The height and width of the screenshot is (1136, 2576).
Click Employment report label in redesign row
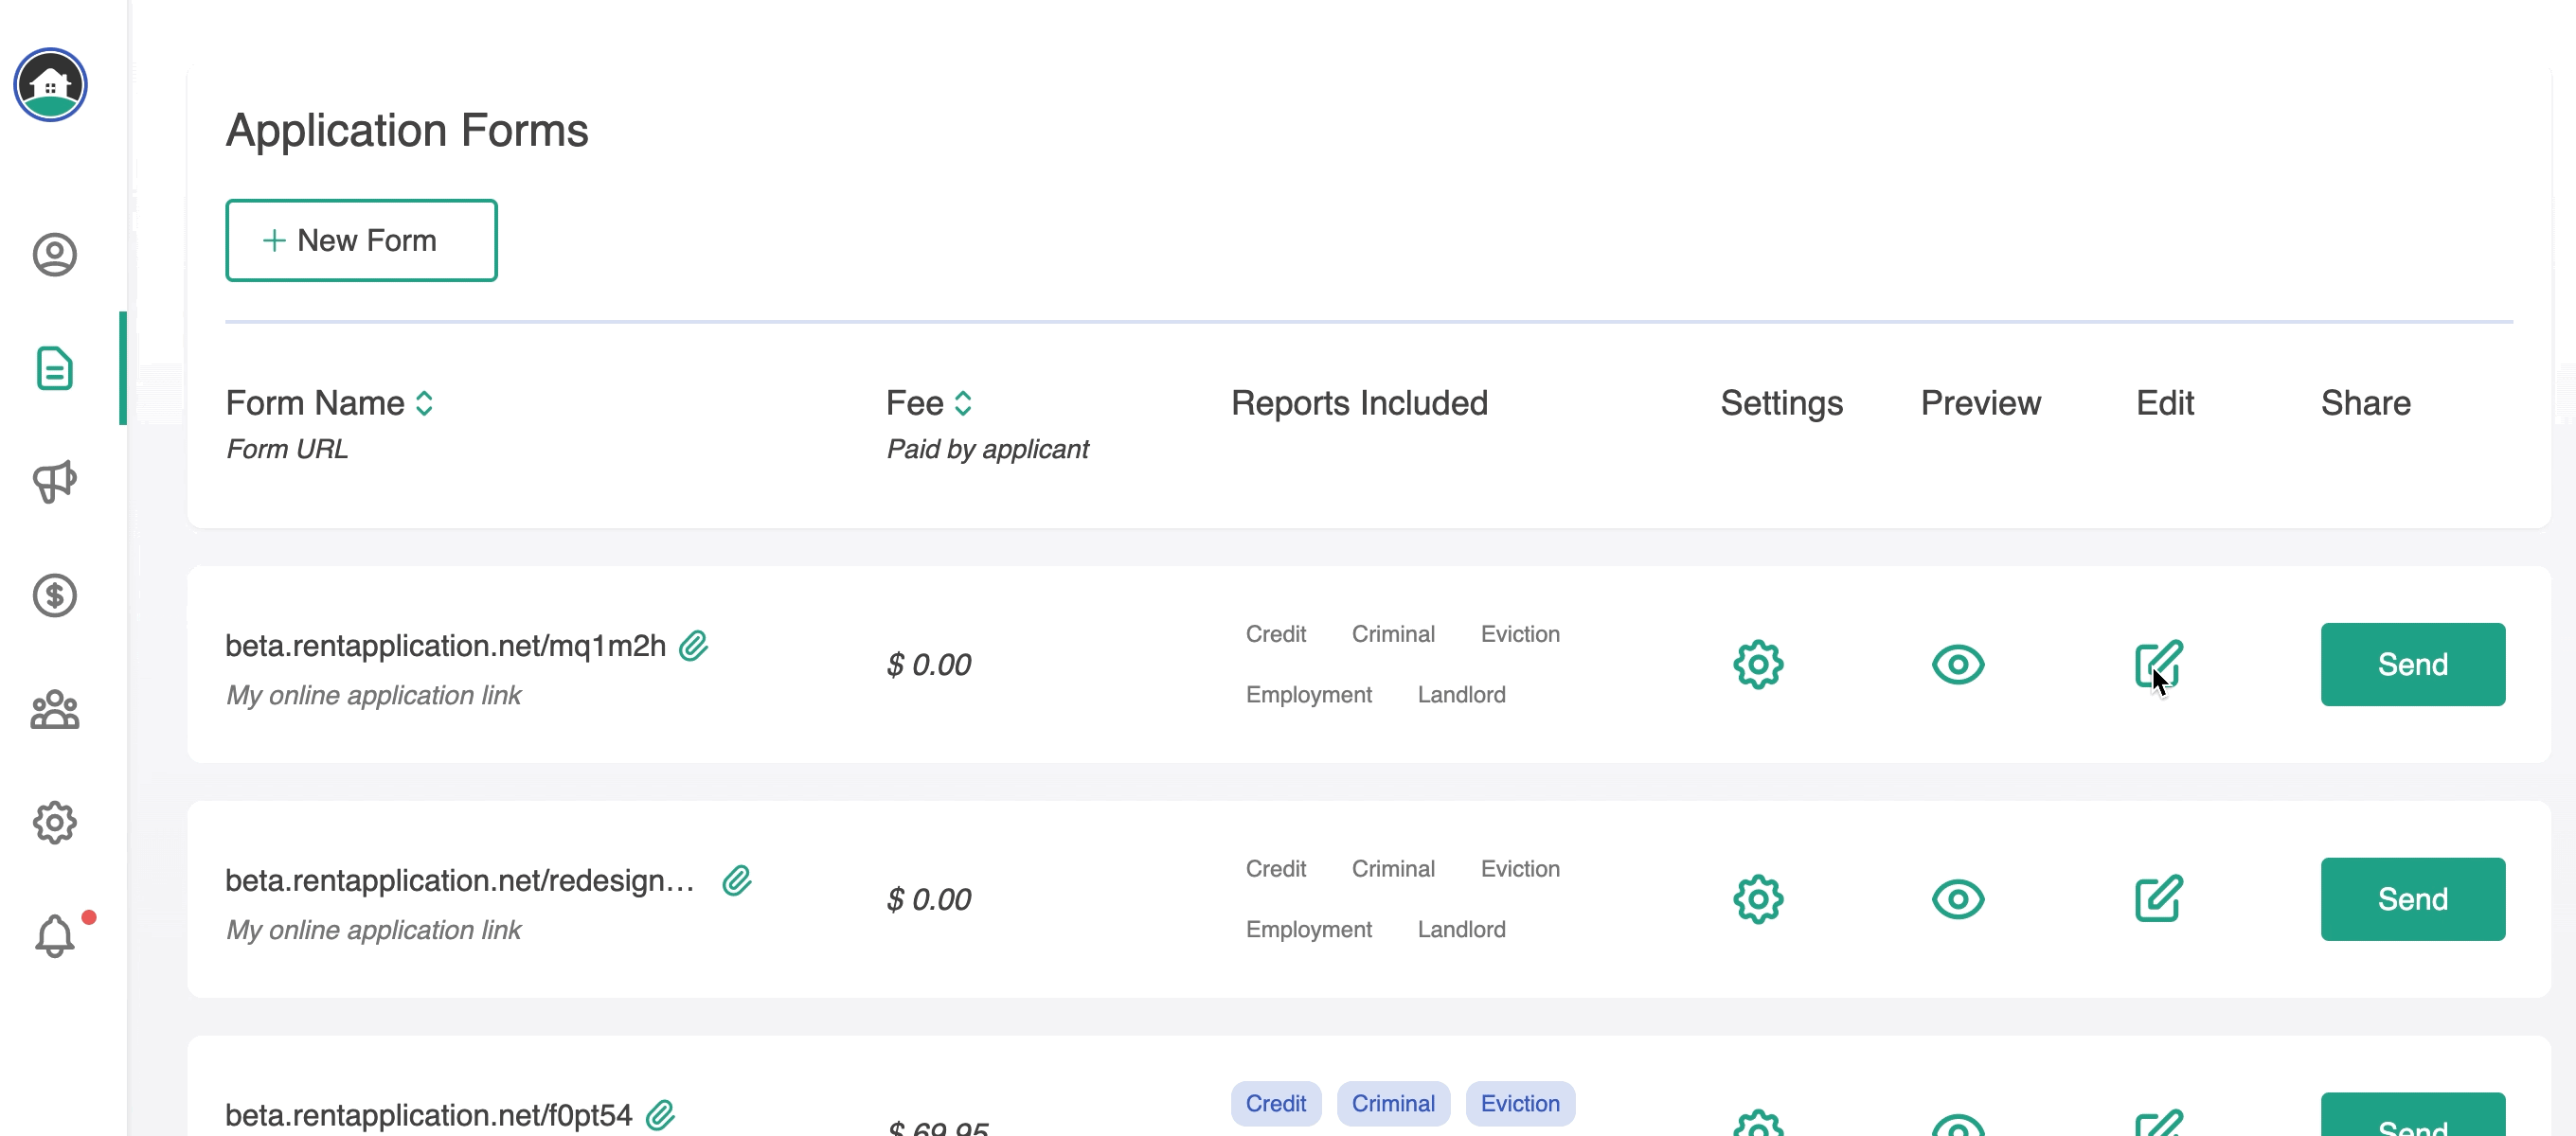pyautogui.click(x=1308, y=930)
